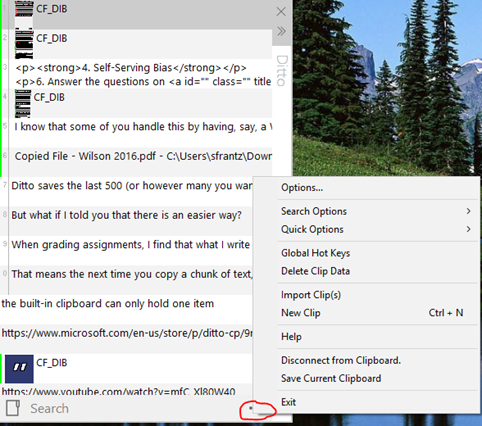Viewport: 482px width, 426px height.
Task: Open the groups icon beside Search
Action: pyautogui.click(x=13, y=408)
